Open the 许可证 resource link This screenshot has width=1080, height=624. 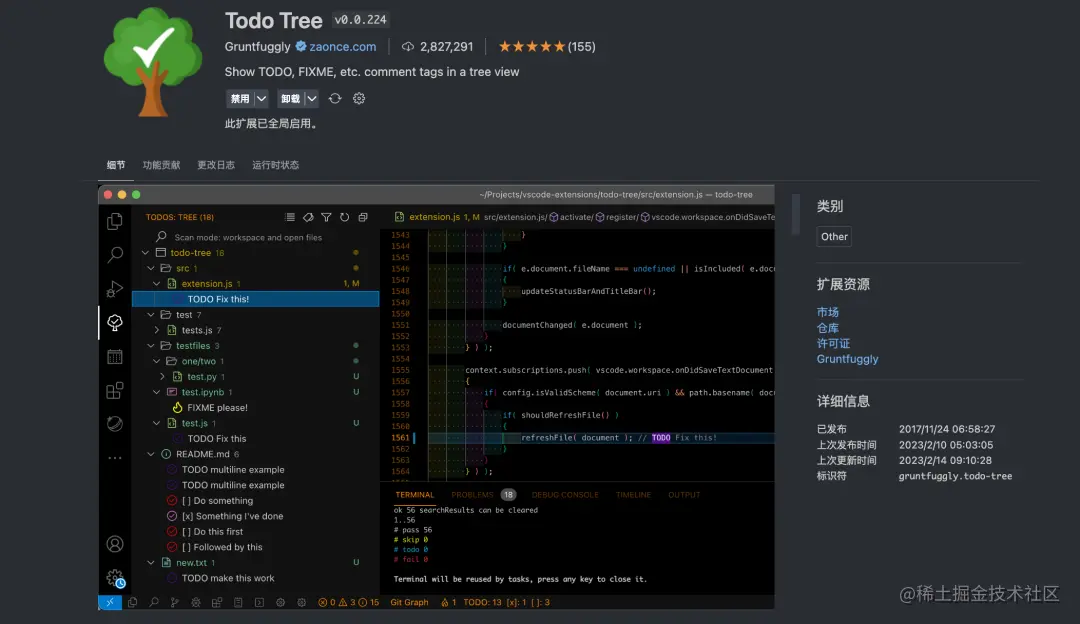(833, 343)
